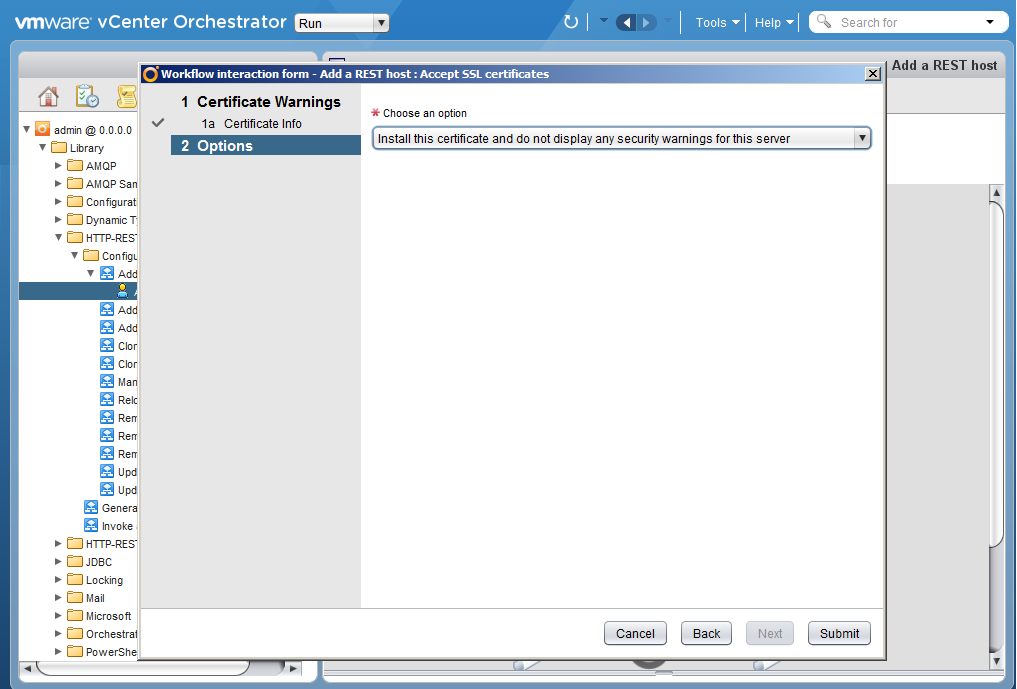This screenshot has height=689, width=1017.
Task: Click scroll-down arrow in right panel
Action: point(996,661)
